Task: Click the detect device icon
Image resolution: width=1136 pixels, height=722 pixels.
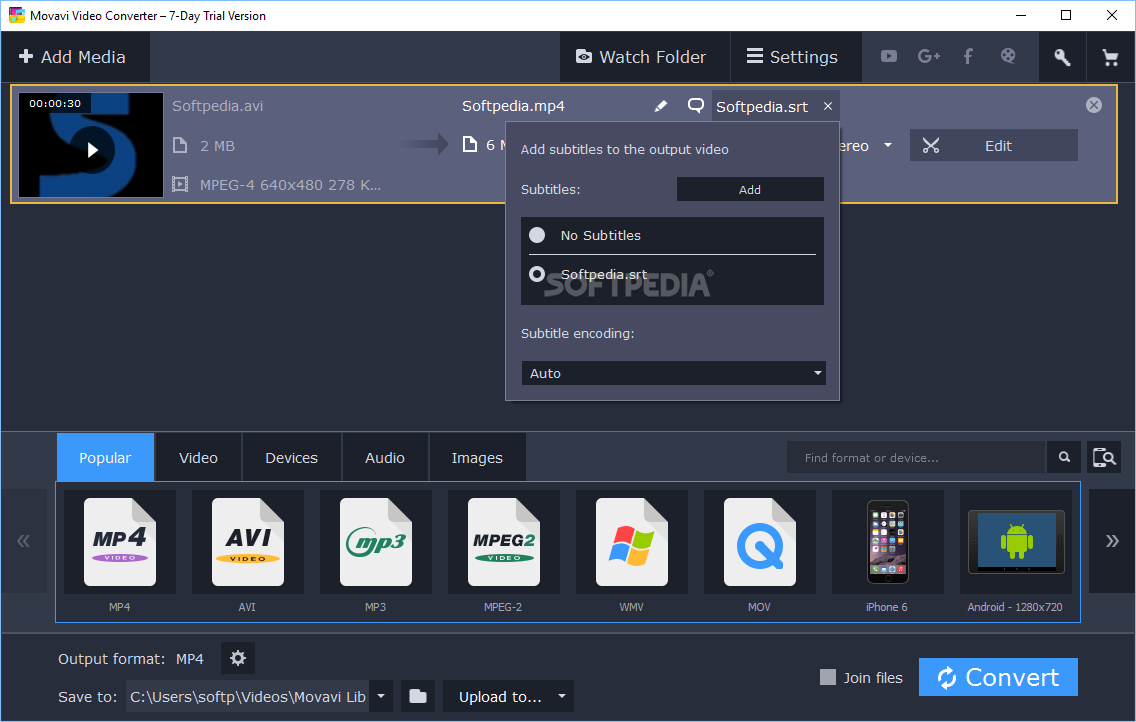Action: (x=1104, y=458)
